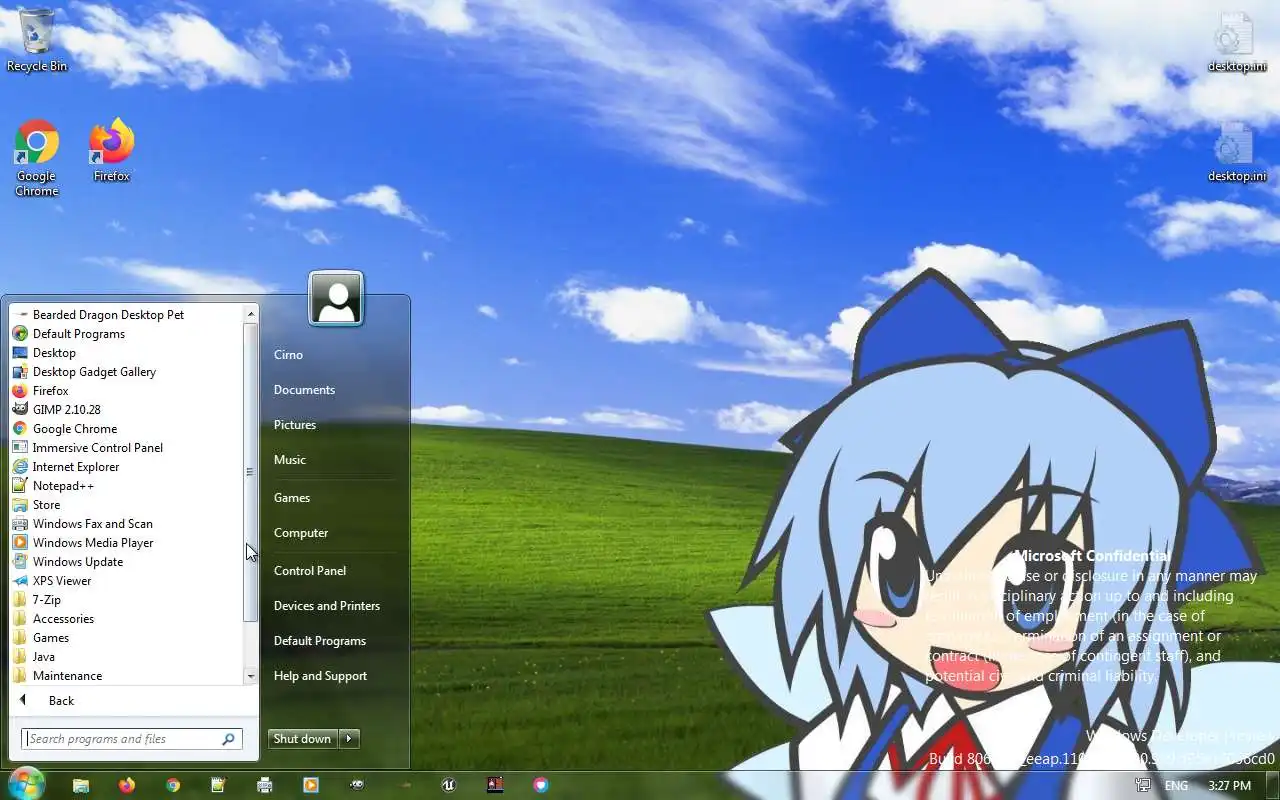Open Desktop Gadget Gallery
Viewport: 1280px width, 800px height.
click(126, 372)
